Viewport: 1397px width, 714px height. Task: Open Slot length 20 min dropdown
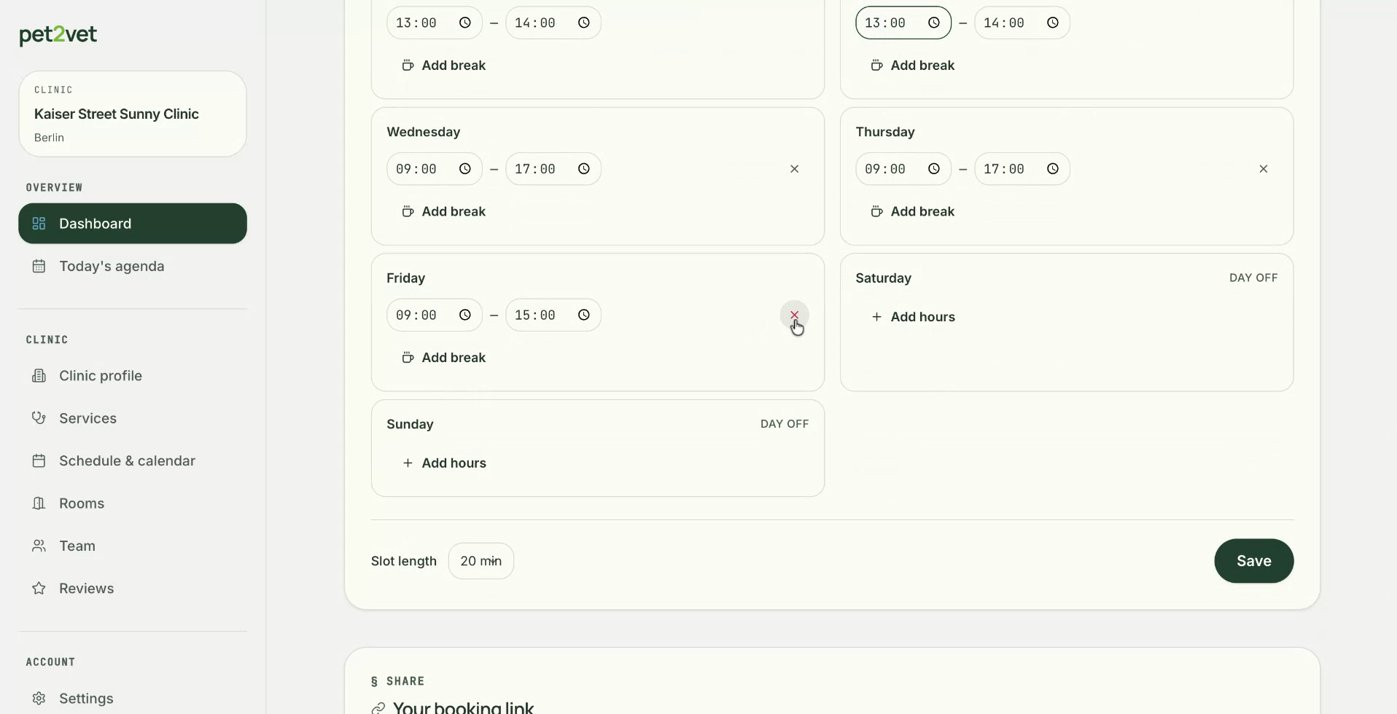pos(481,561)
